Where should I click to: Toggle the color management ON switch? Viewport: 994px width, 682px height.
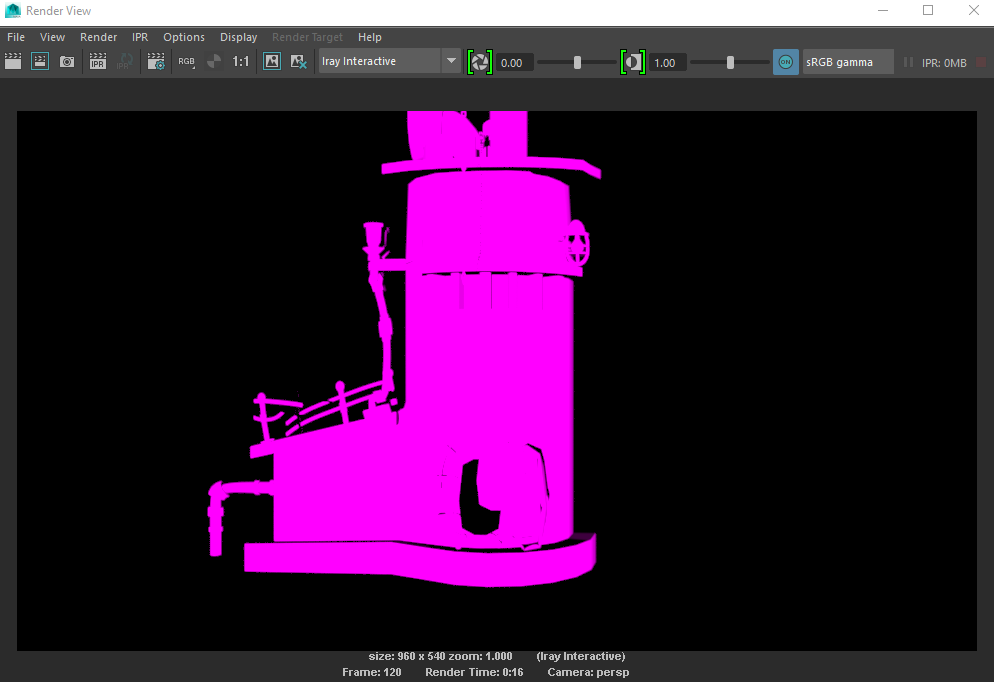[x=785, y=61]
